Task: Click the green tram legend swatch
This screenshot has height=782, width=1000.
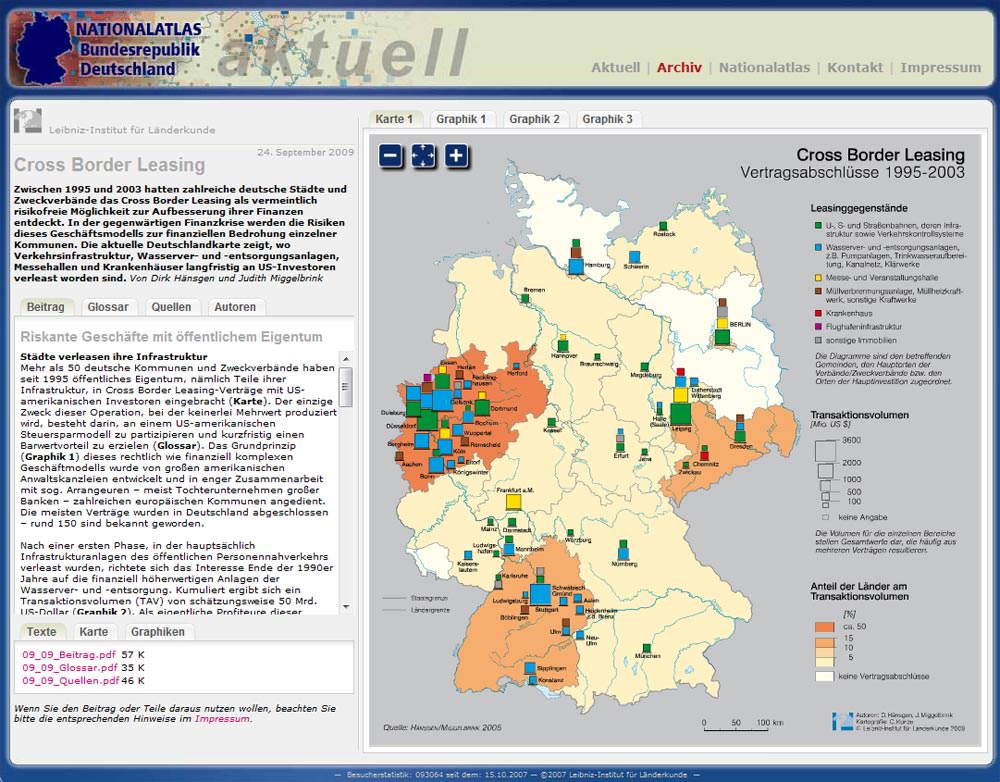Action: 818,226
